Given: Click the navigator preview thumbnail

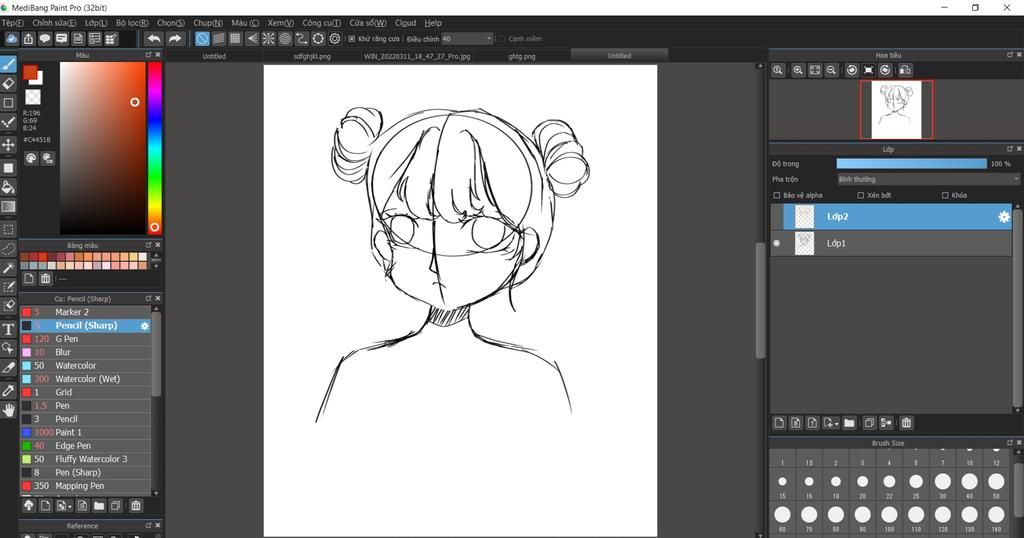Looking at the screenshot, I should [x=896, y=110].
